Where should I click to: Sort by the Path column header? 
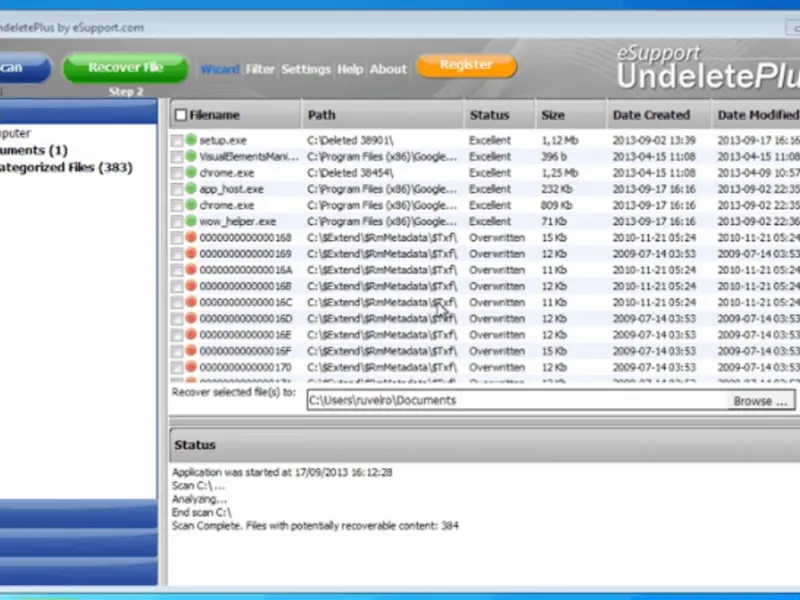coord(383,115)
